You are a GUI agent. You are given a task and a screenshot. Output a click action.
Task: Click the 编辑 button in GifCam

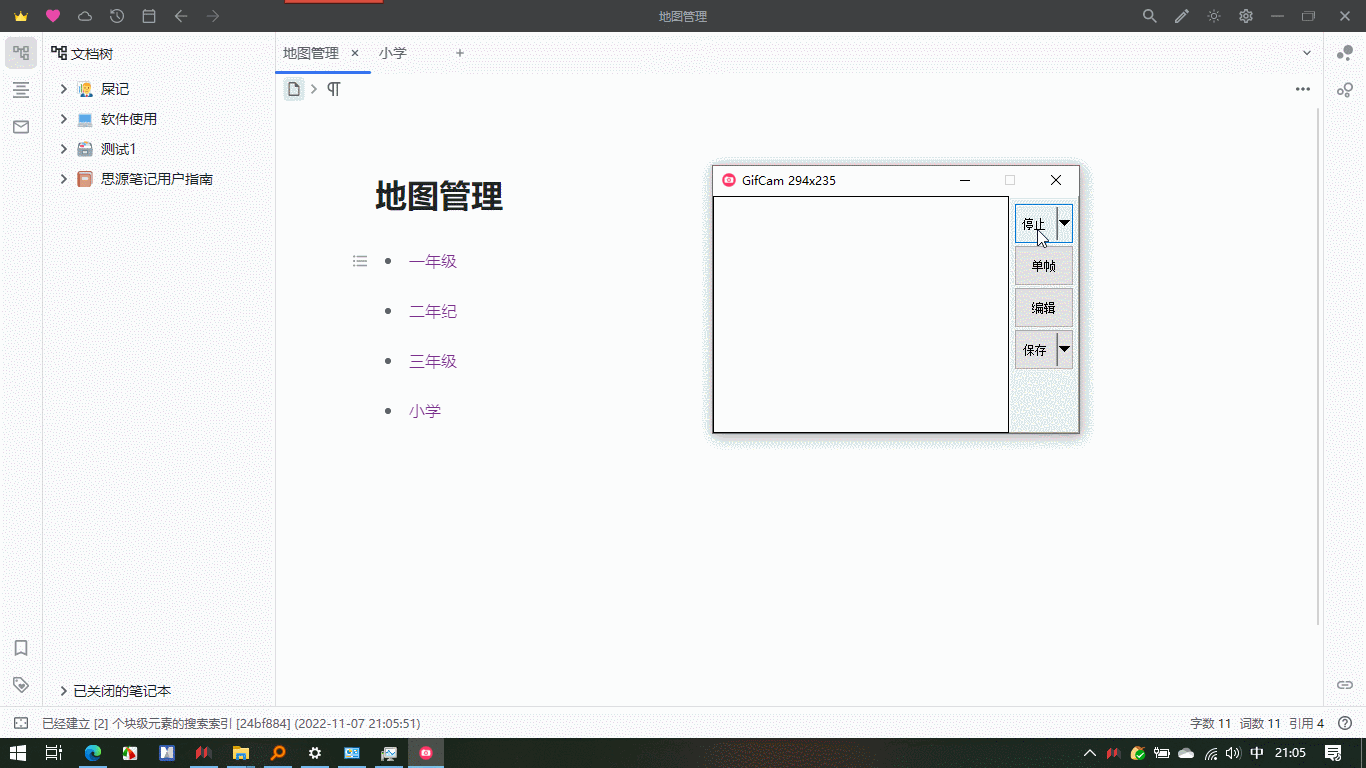click(x=1043, y=308)
